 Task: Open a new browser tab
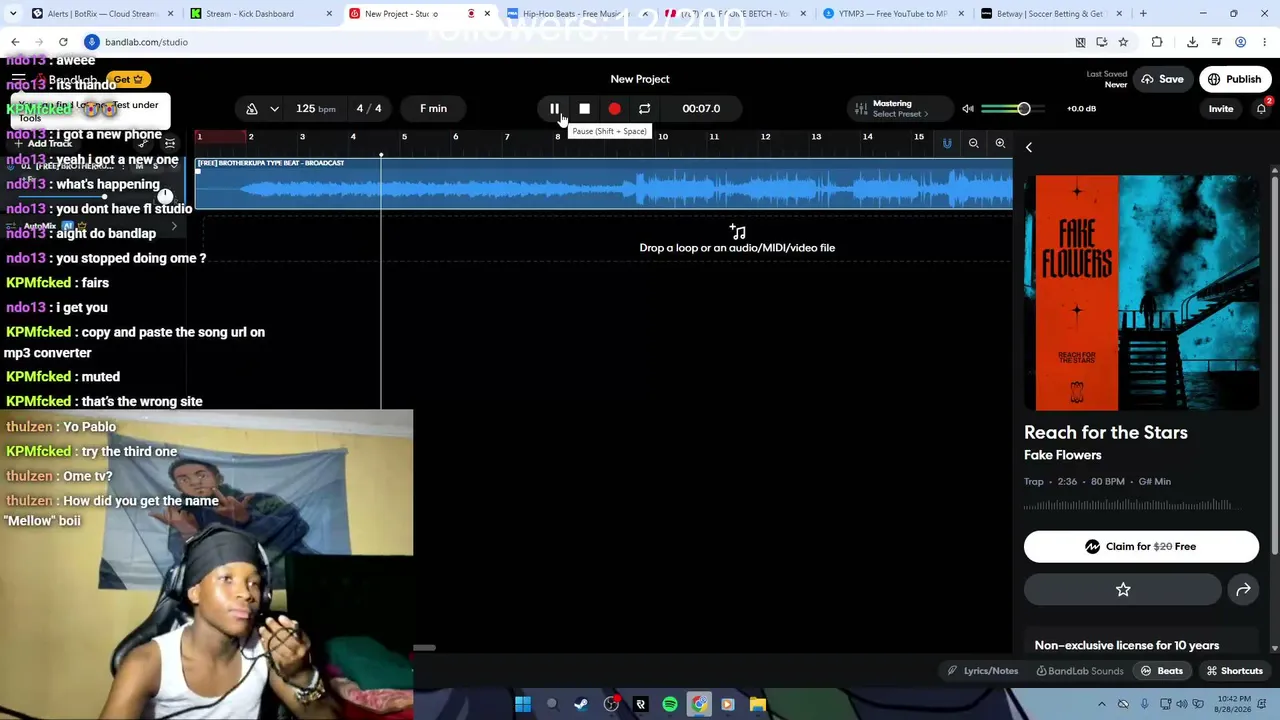click(x=1143, y=14)
